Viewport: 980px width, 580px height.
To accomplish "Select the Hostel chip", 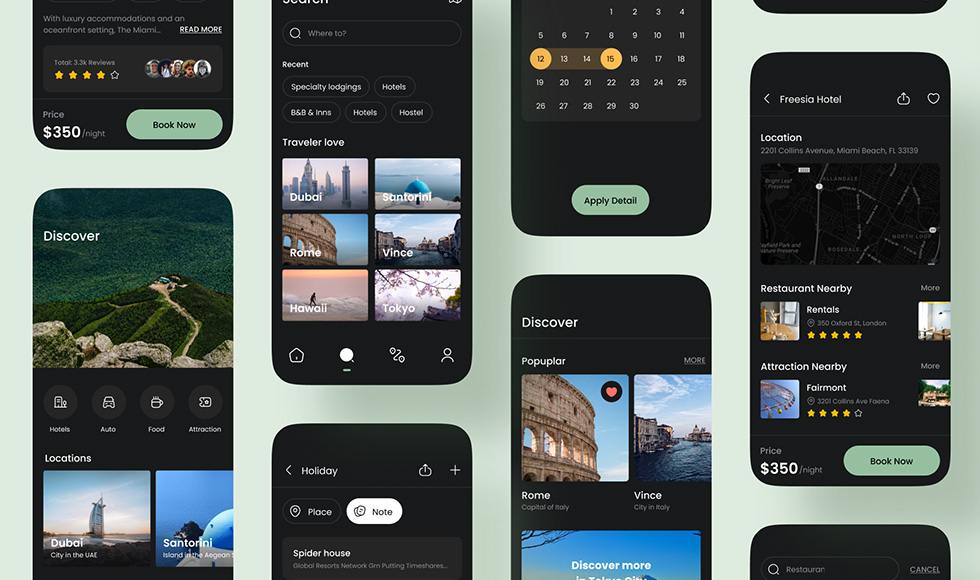I will [x=411, y=112].
